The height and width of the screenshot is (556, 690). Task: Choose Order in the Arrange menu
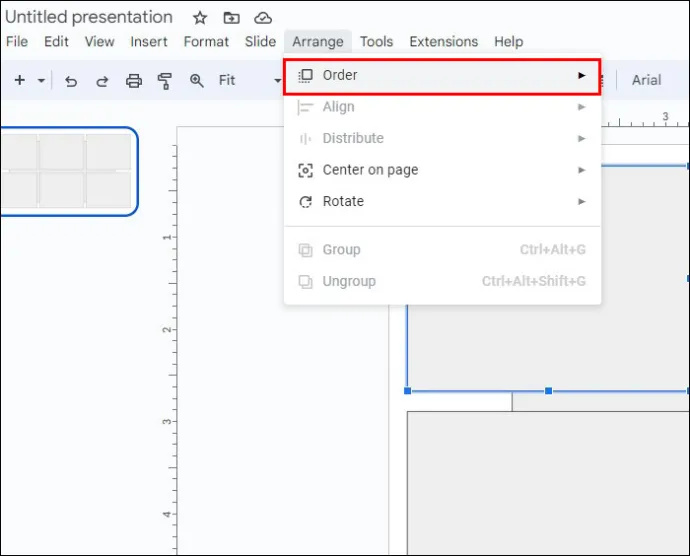pos(442,76)
